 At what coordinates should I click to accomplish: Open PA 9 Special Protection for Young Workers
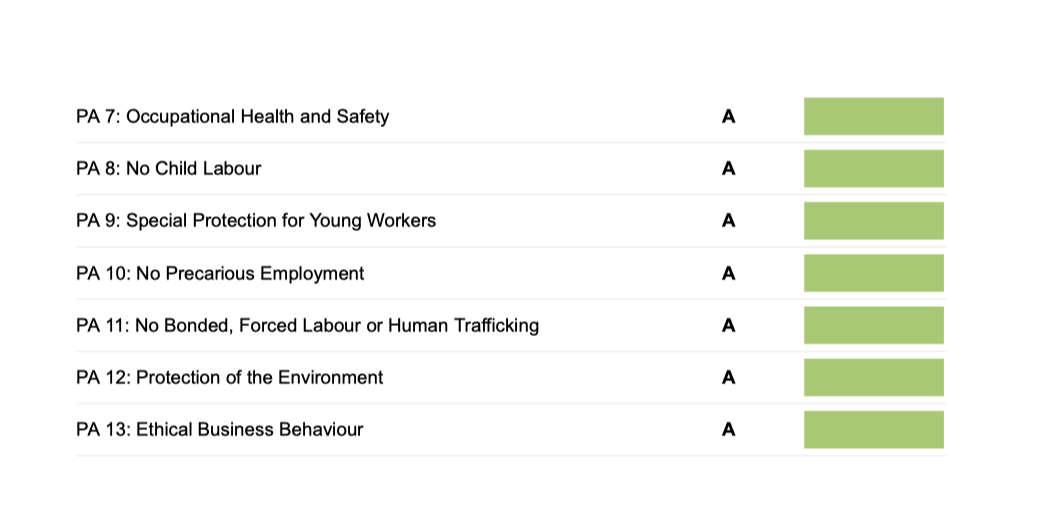(256, 221)
